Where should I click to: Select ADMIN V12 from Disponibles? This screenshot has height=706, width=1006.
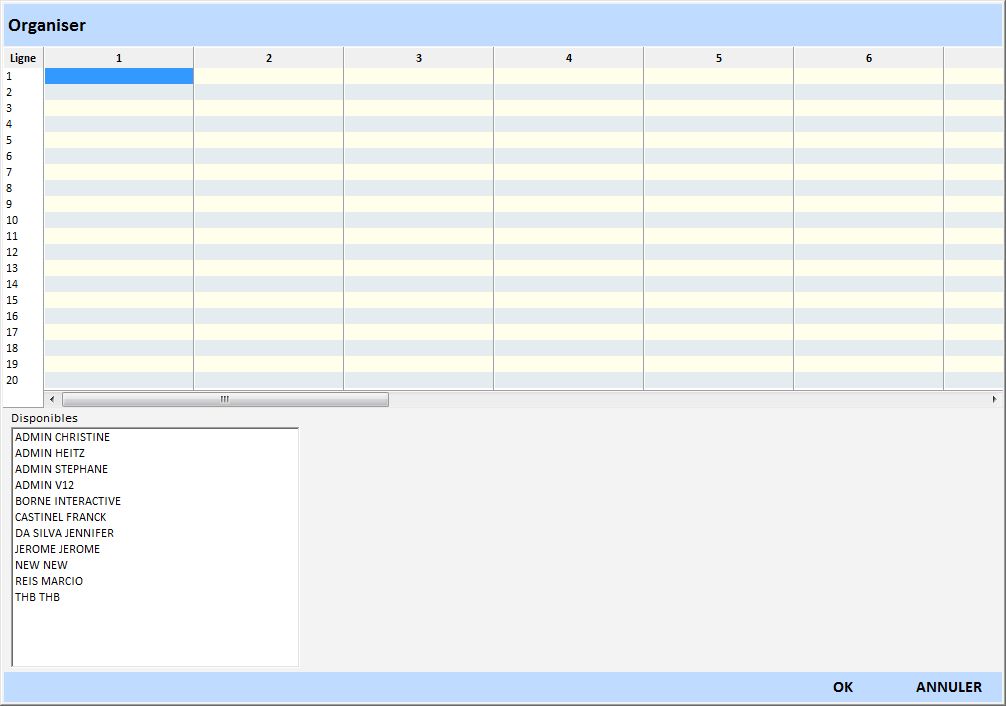43,485
